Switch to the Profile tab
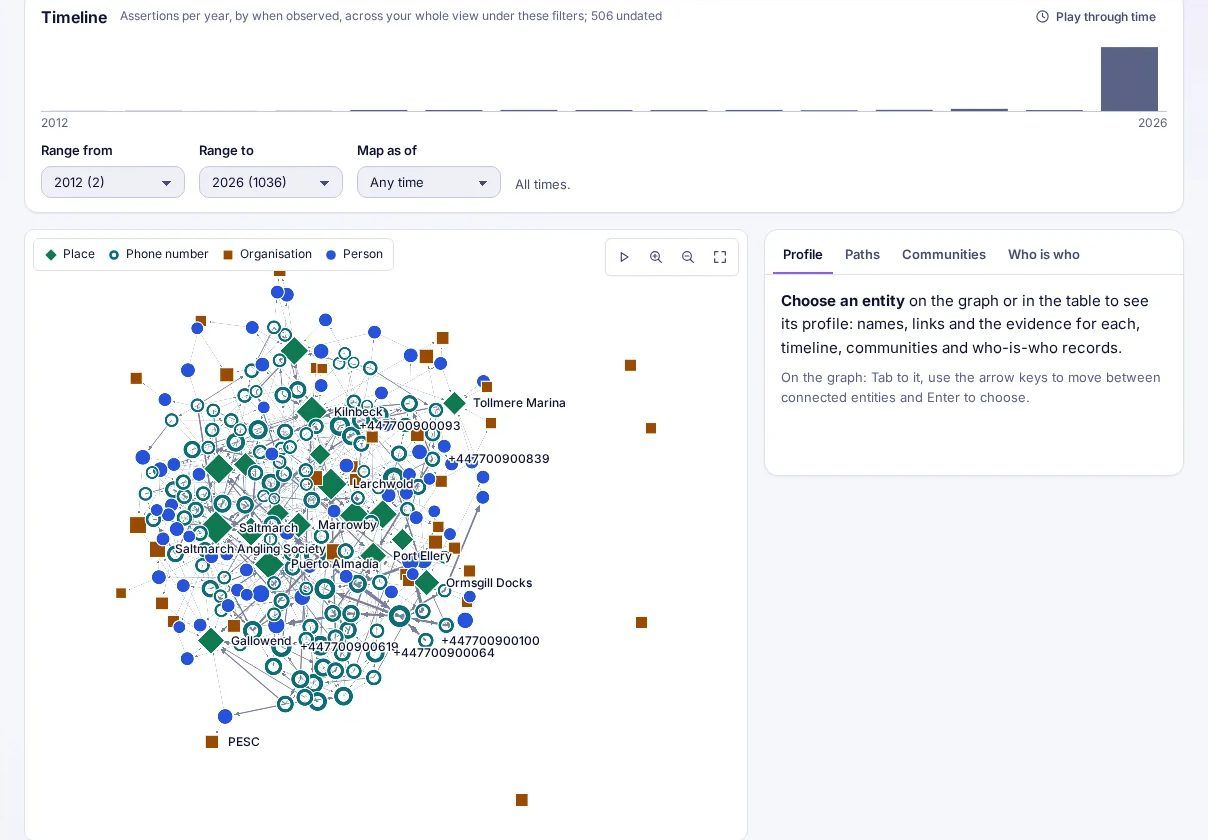The height and width of the screenshot is (840, 1208). (x=803, y=254)
